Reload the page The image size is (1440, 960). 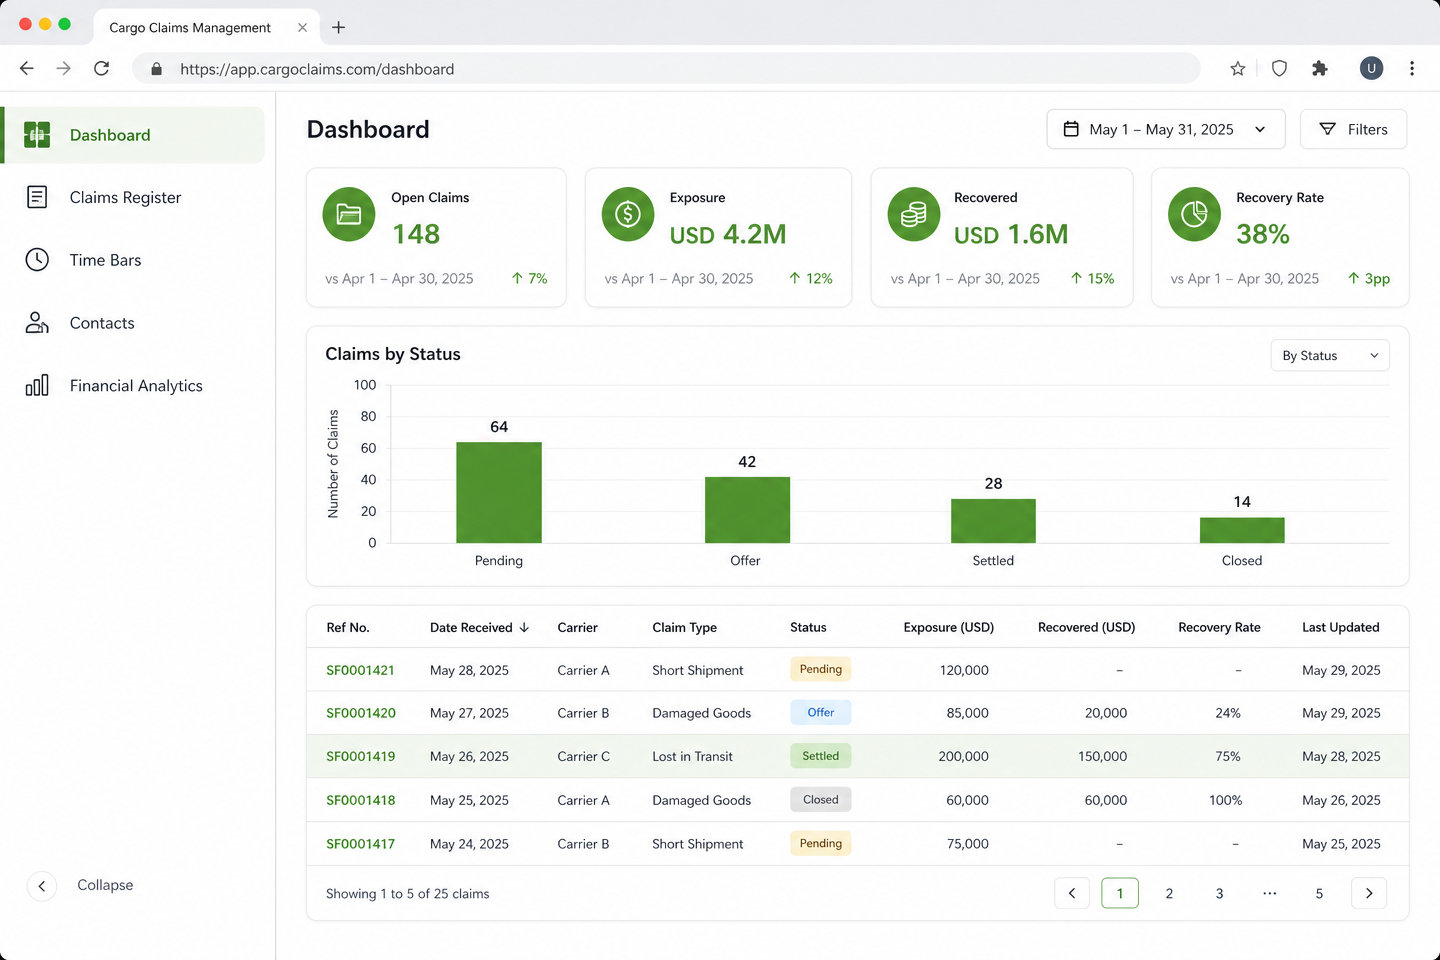point(101,69)
